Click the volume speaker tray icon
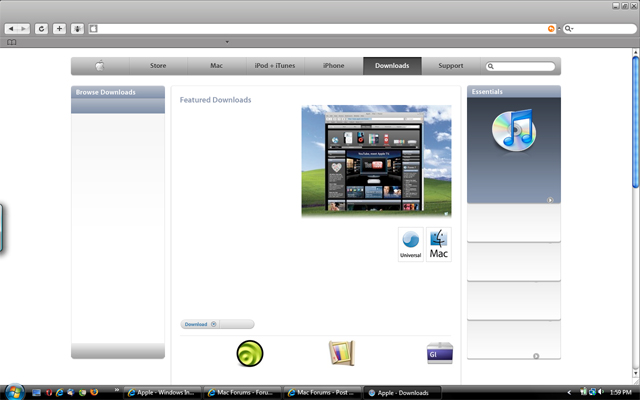This screenshot has height=400, width=640. point(601,392)
